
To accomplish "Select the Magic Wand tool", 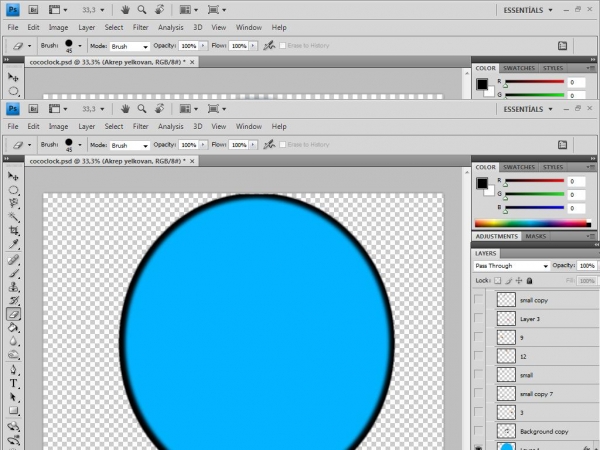I will (13, 217).
